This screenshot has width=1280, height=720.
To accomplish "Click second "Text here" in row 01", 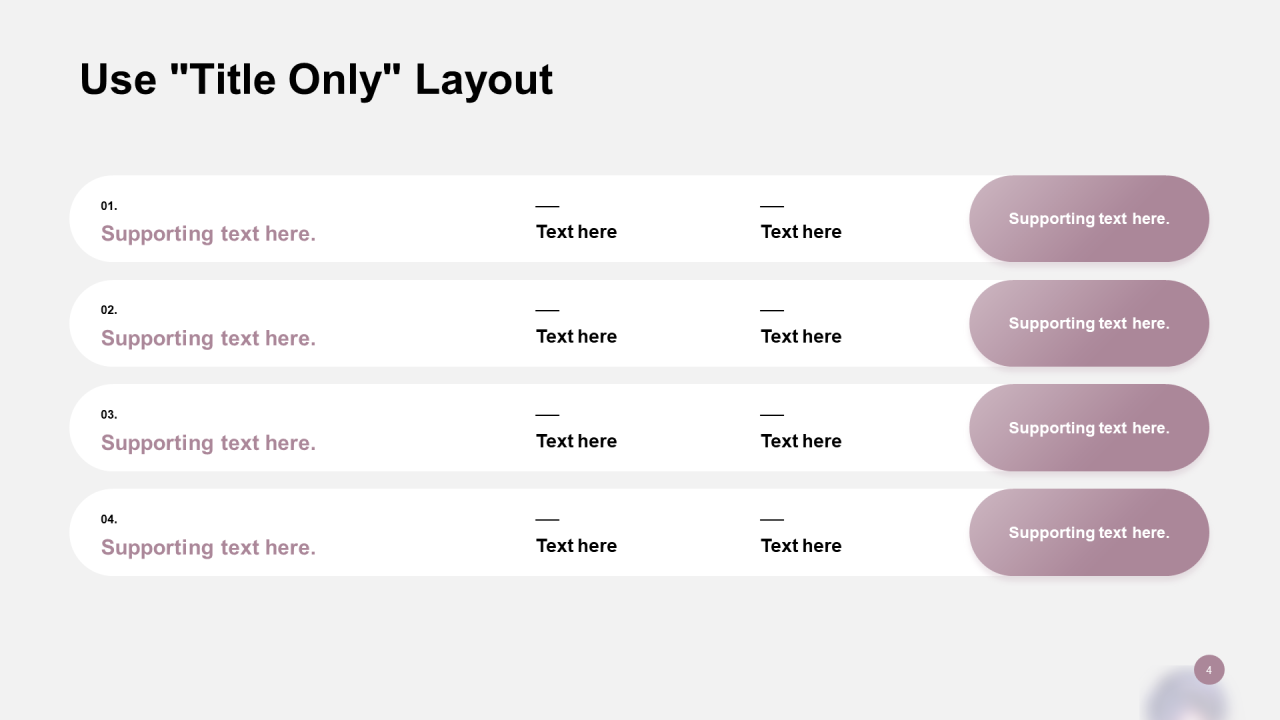I will (x=801, y=232).
